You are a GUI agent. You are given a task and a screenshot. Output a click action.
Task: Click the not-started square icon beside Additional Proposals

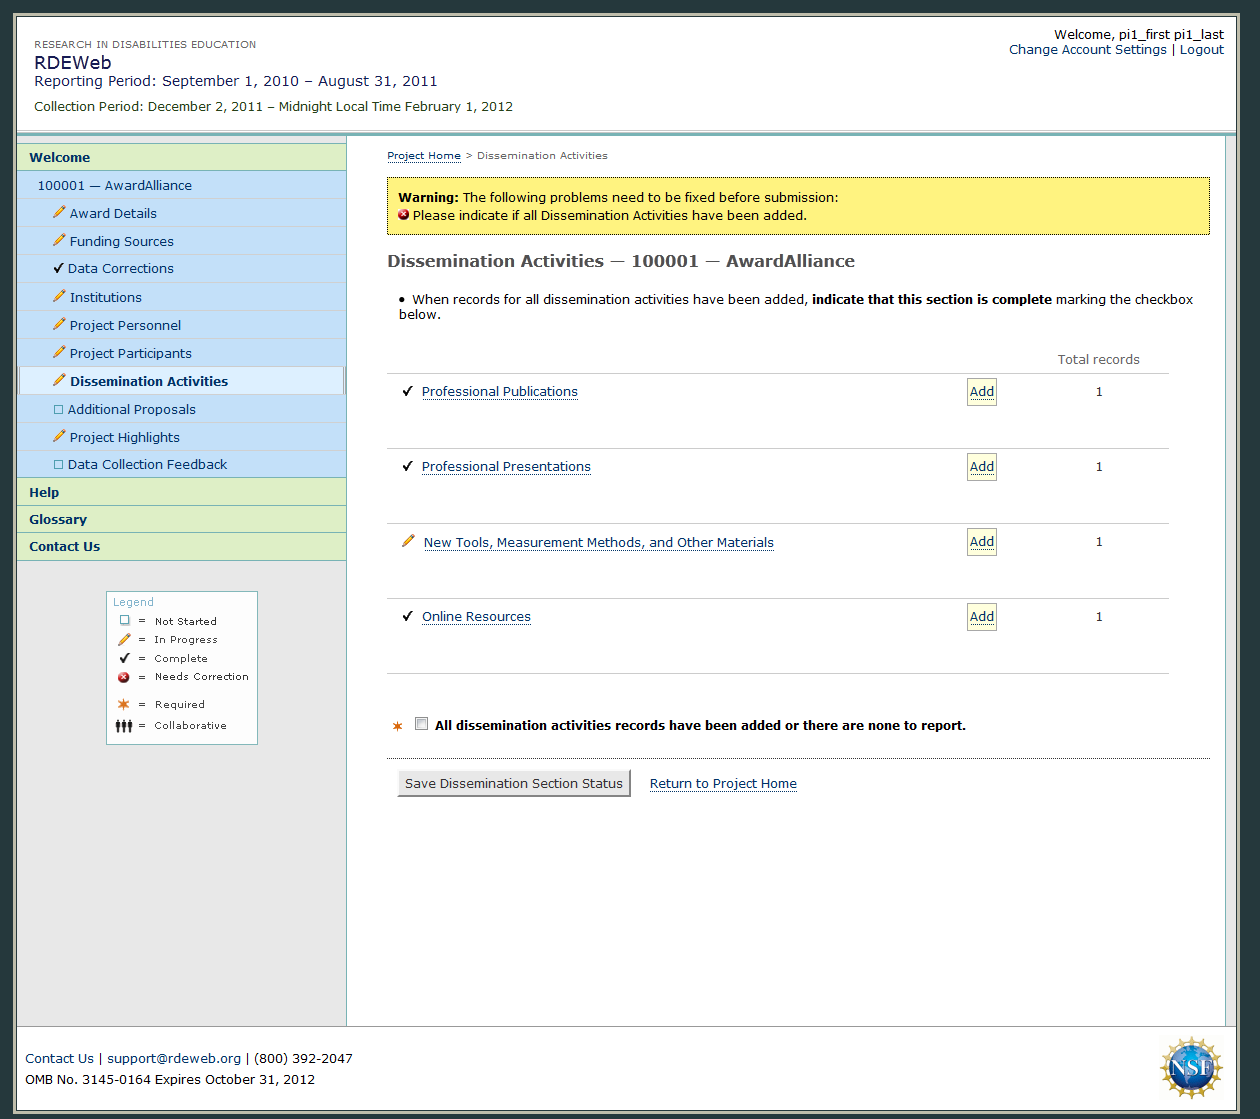(58, 409)
